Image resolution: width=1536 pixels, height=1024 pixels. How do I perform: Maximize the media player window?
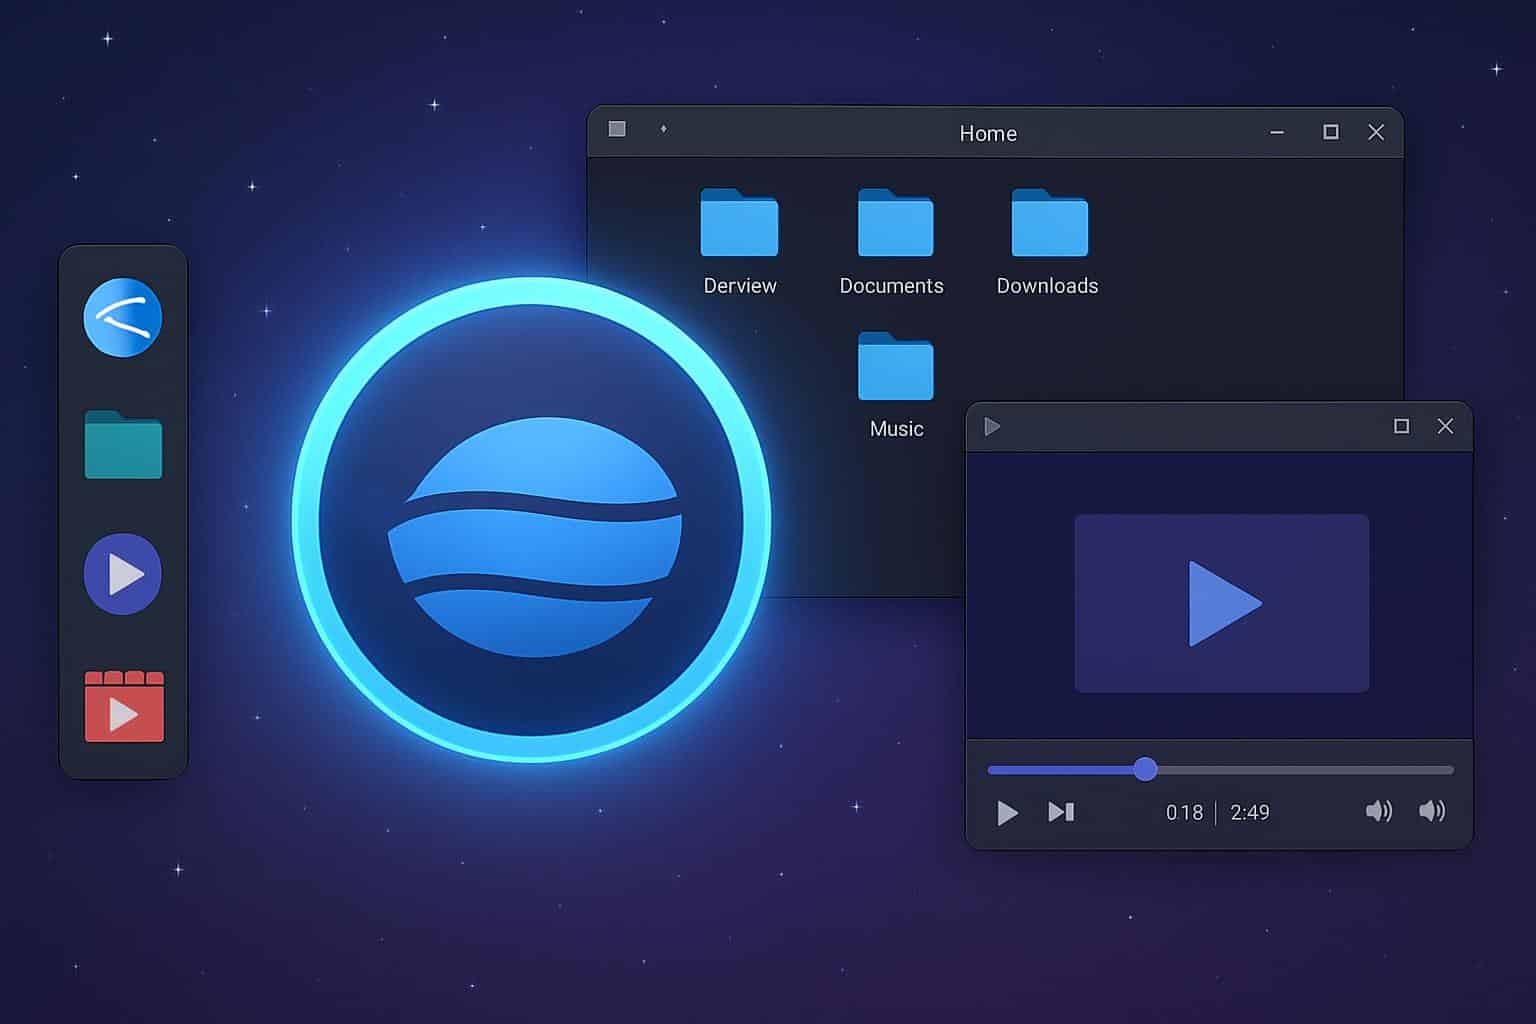(x=1401, y=427)
